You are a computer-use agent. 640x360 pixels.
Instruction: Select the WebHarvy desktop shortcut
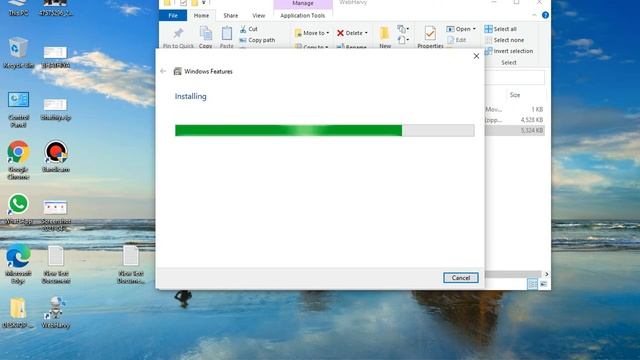[56, 313]
